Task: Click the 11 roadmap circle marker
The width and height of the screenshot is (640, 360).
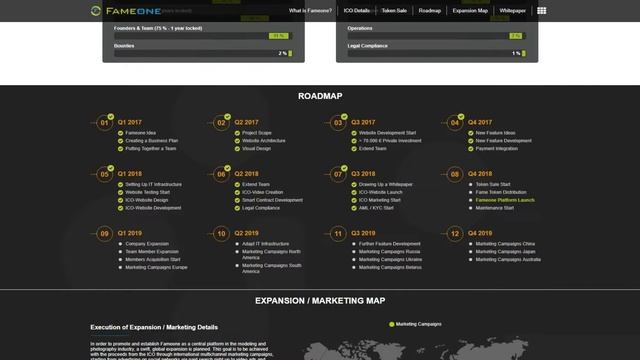Action: coord(338,234)
